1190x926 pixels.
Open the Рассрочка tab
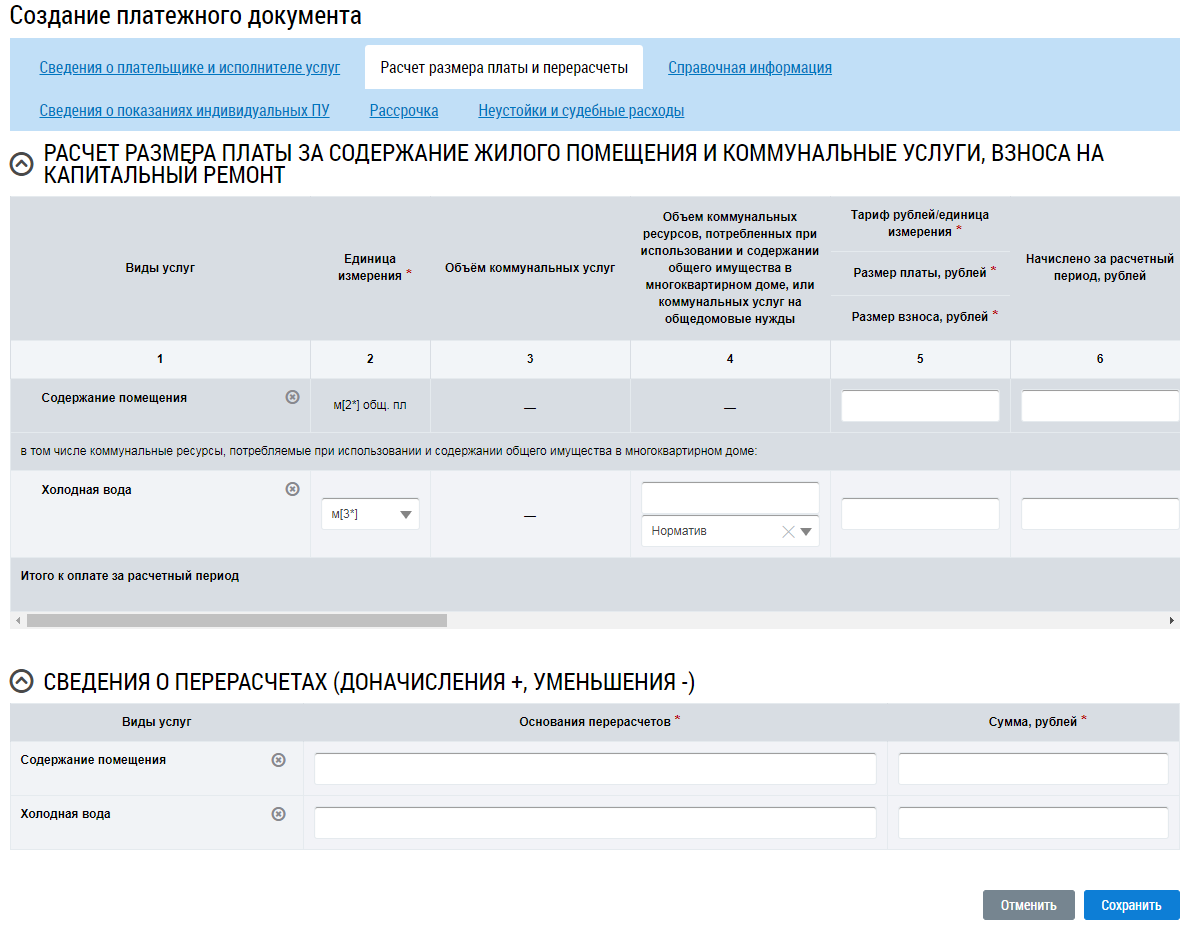coord(404,111)
